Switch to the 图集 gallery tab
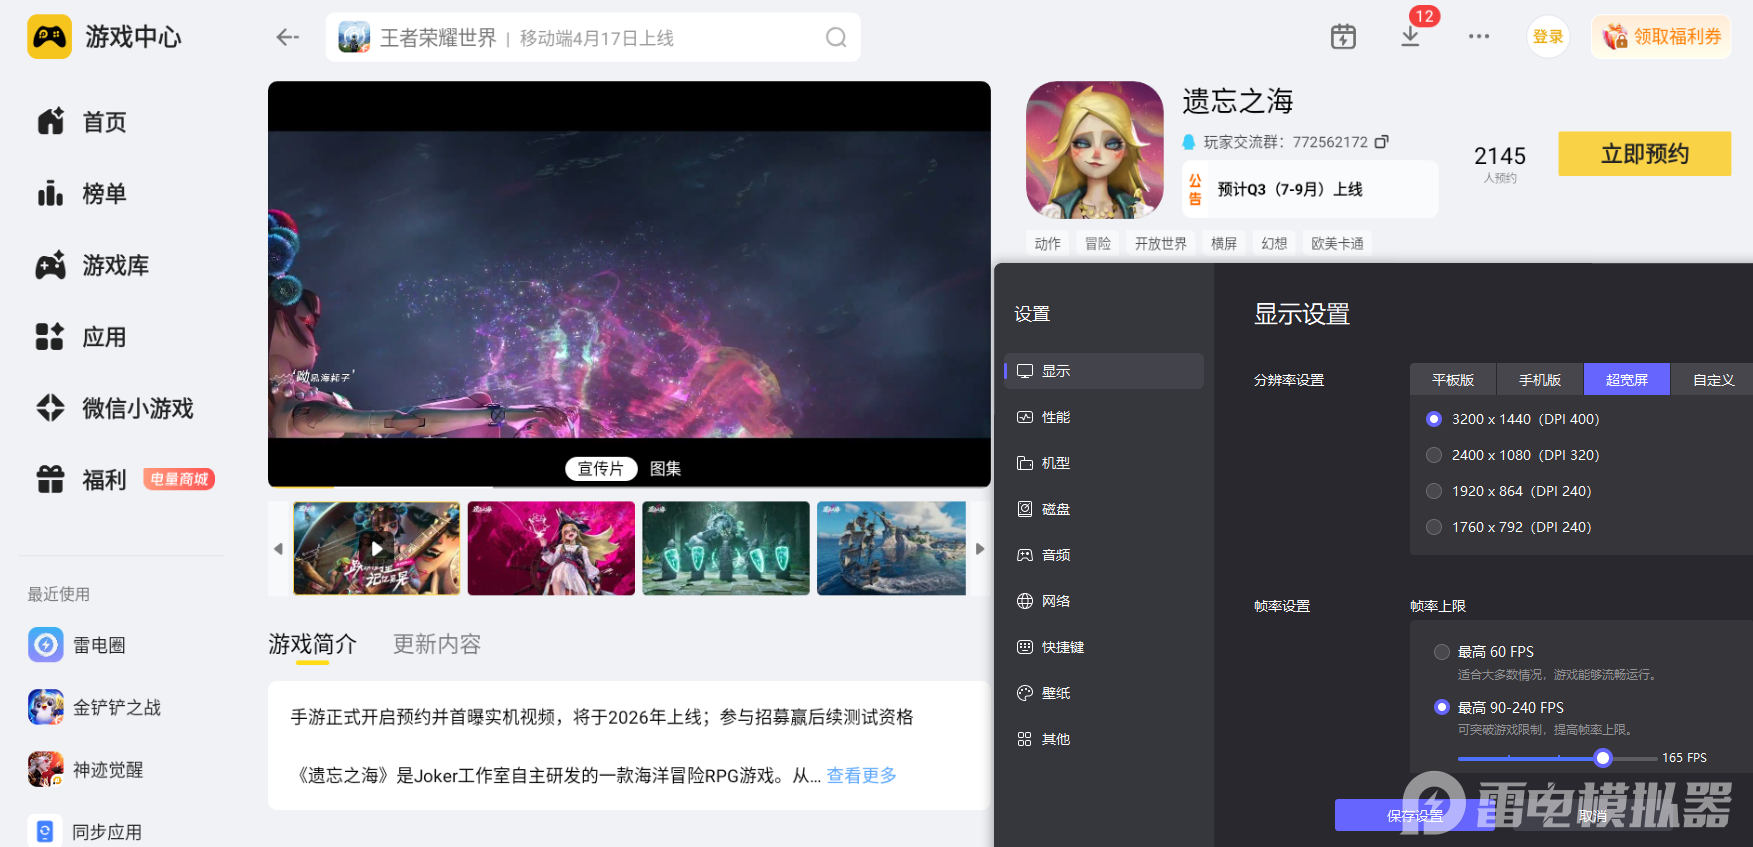The height and width of the screenshot is (847, 1753). (x=666, y=469)
